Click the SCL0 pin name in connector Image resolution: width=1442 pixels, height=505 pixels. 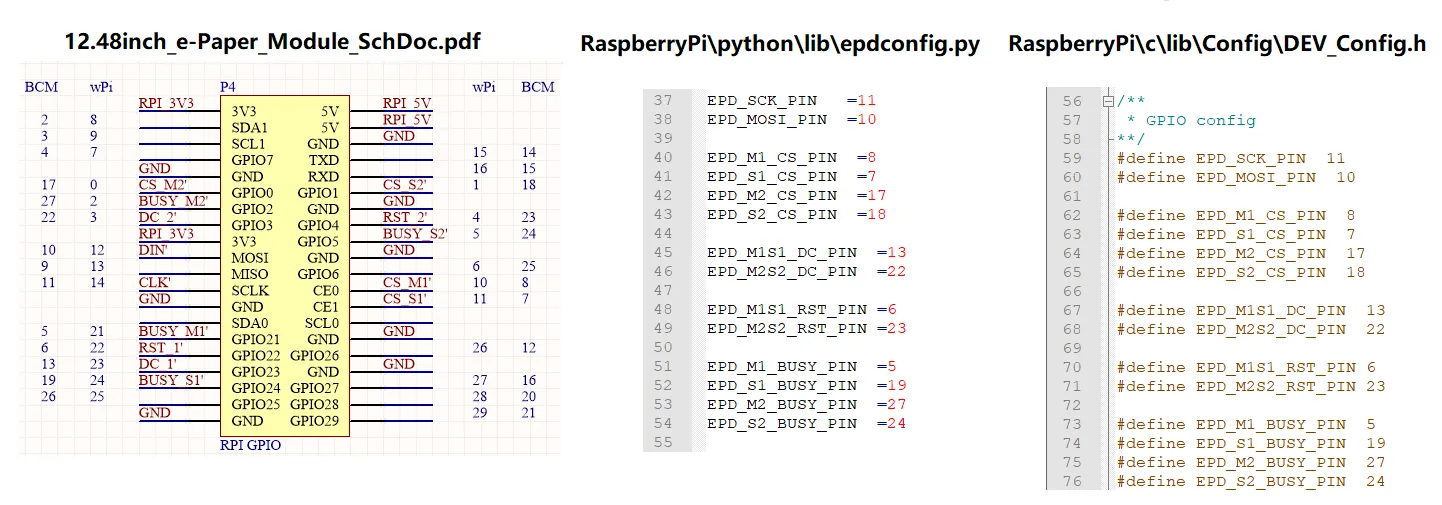[322, 323]
